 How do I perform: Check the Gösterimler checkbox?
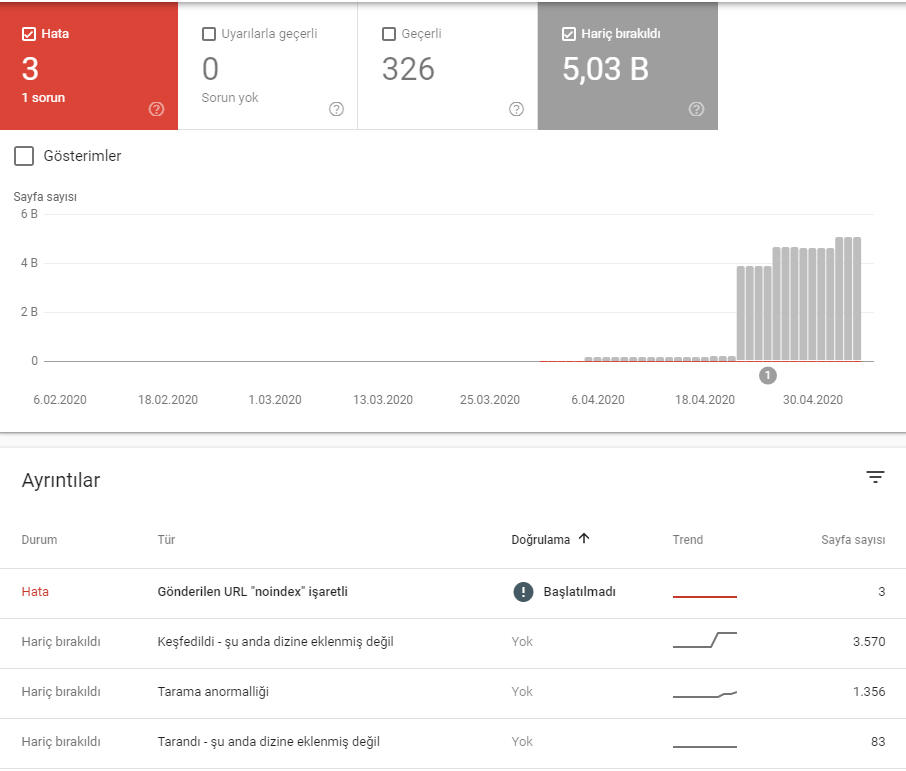[24, 156]
